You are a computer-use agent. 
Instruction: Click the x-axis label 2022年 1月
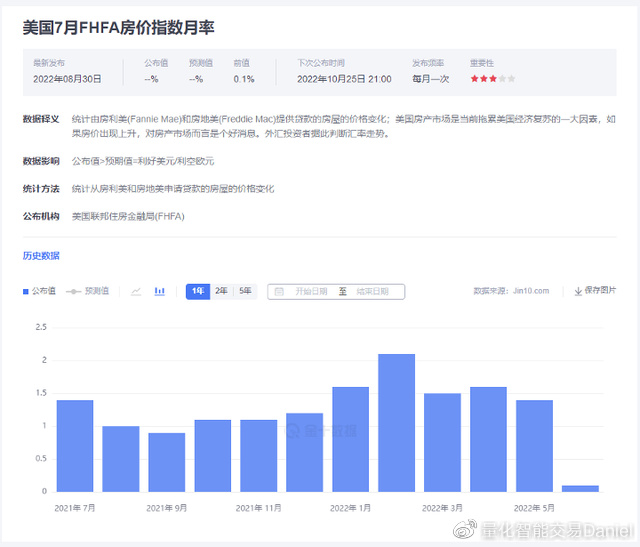pos(350,508)
